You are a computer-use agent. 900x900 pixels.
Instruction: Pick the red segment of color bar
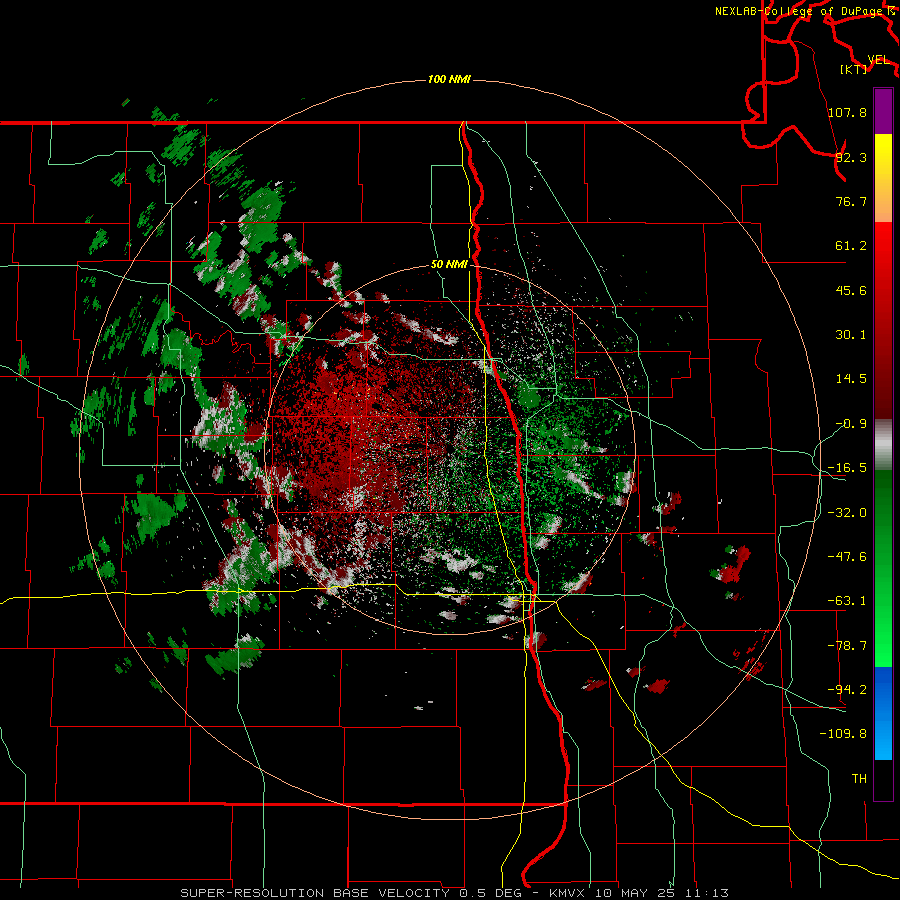pyautogui.click(x=883, y=320)
